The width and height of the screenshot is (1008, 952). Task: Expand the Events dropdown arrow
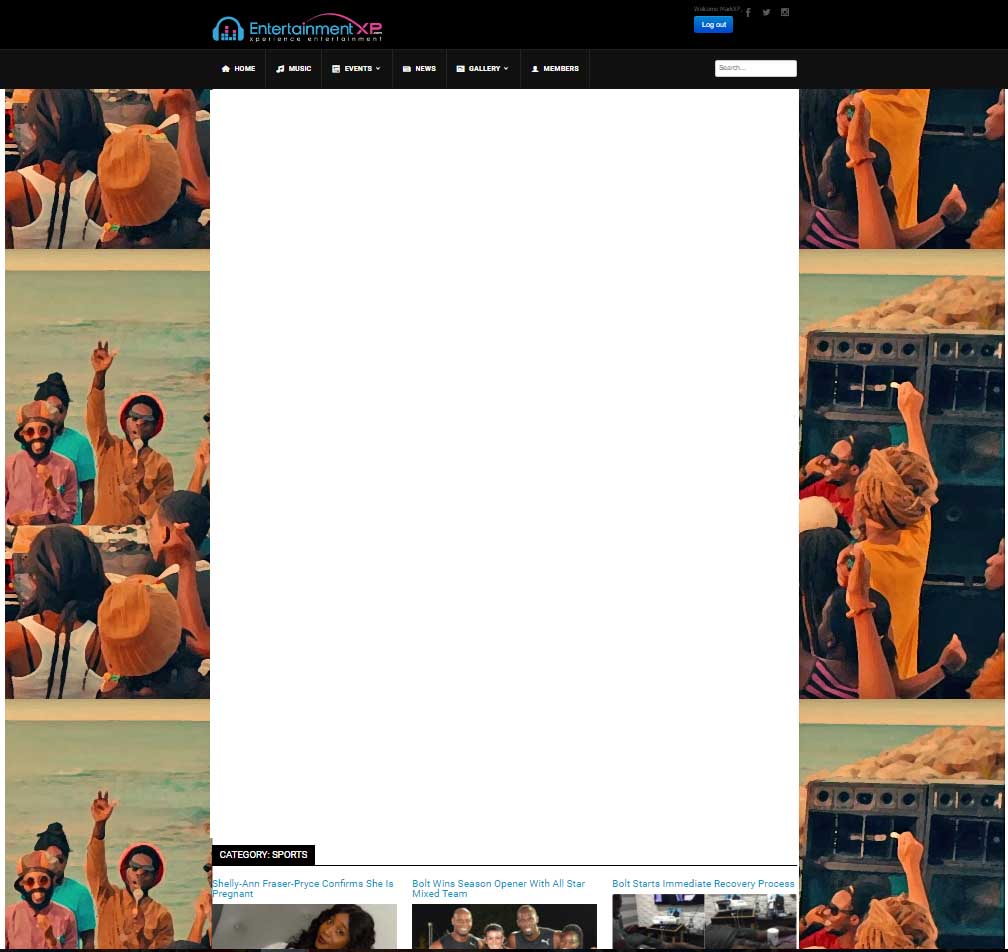click(378, 69)
